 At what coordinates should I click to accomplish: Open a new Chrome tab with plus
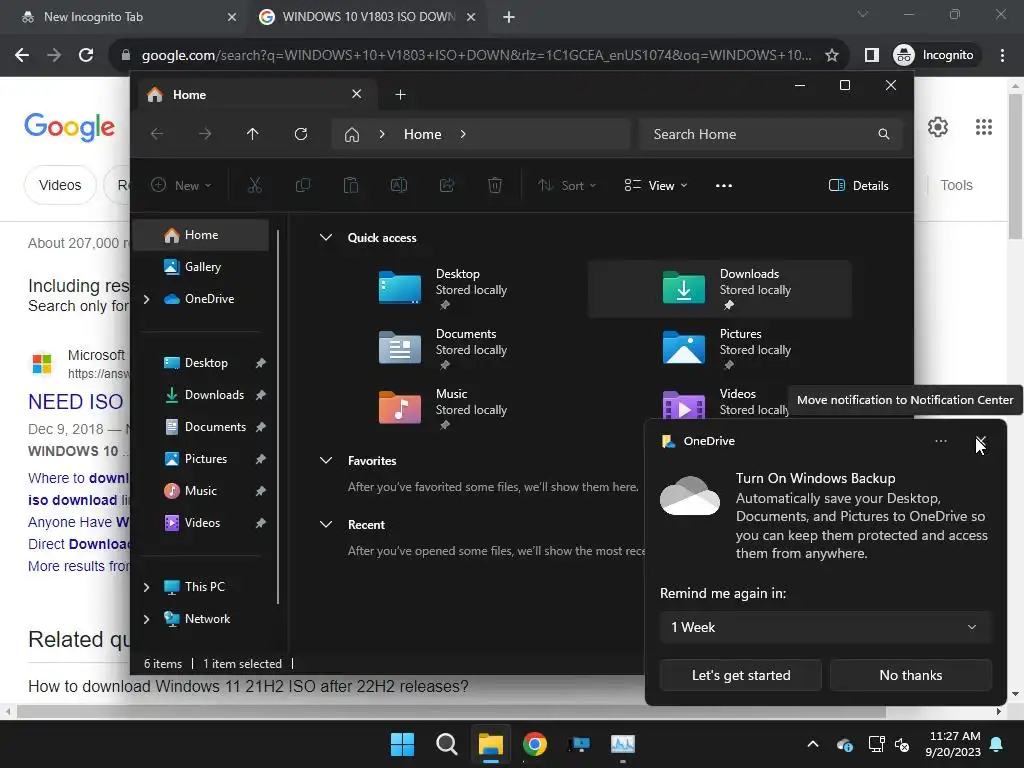coord(509,17)
